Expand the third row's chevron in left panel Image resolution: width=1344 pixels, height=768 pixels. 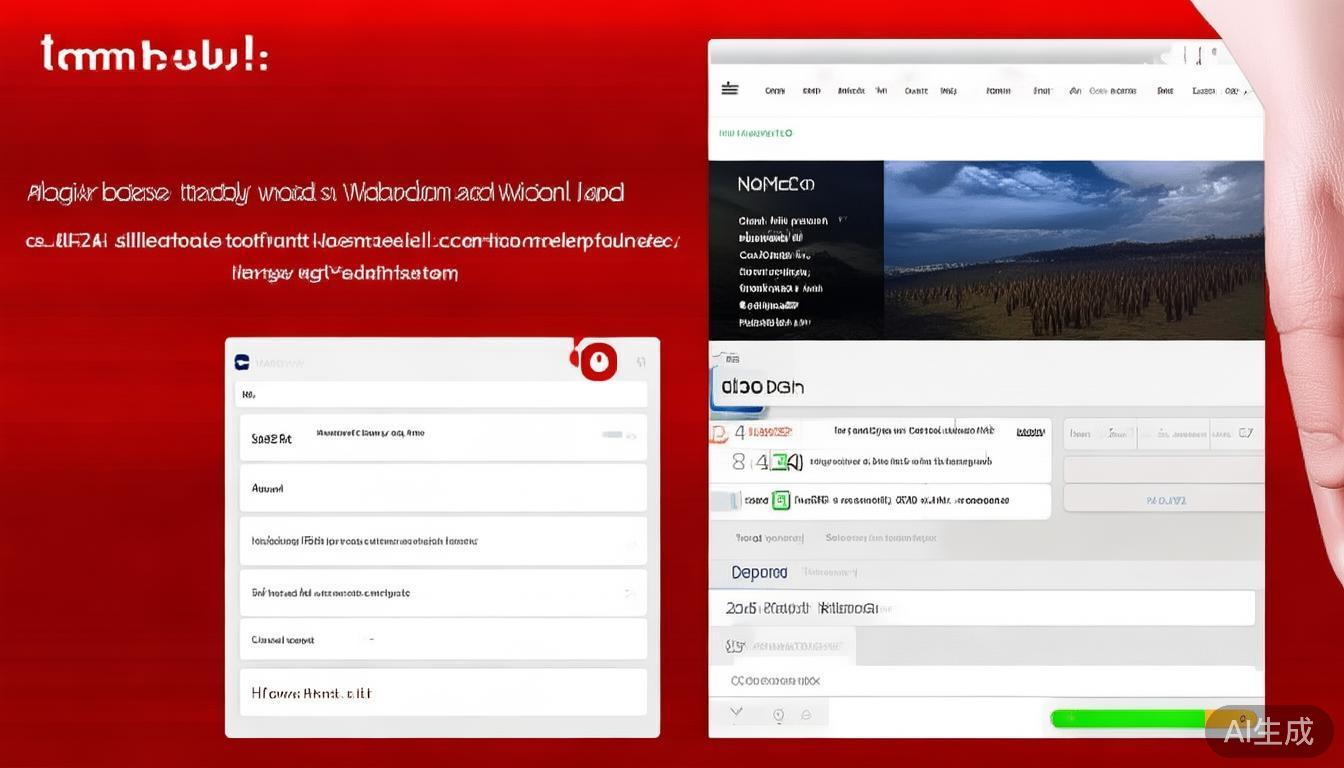pyautogui.click(x=630, y=543)
